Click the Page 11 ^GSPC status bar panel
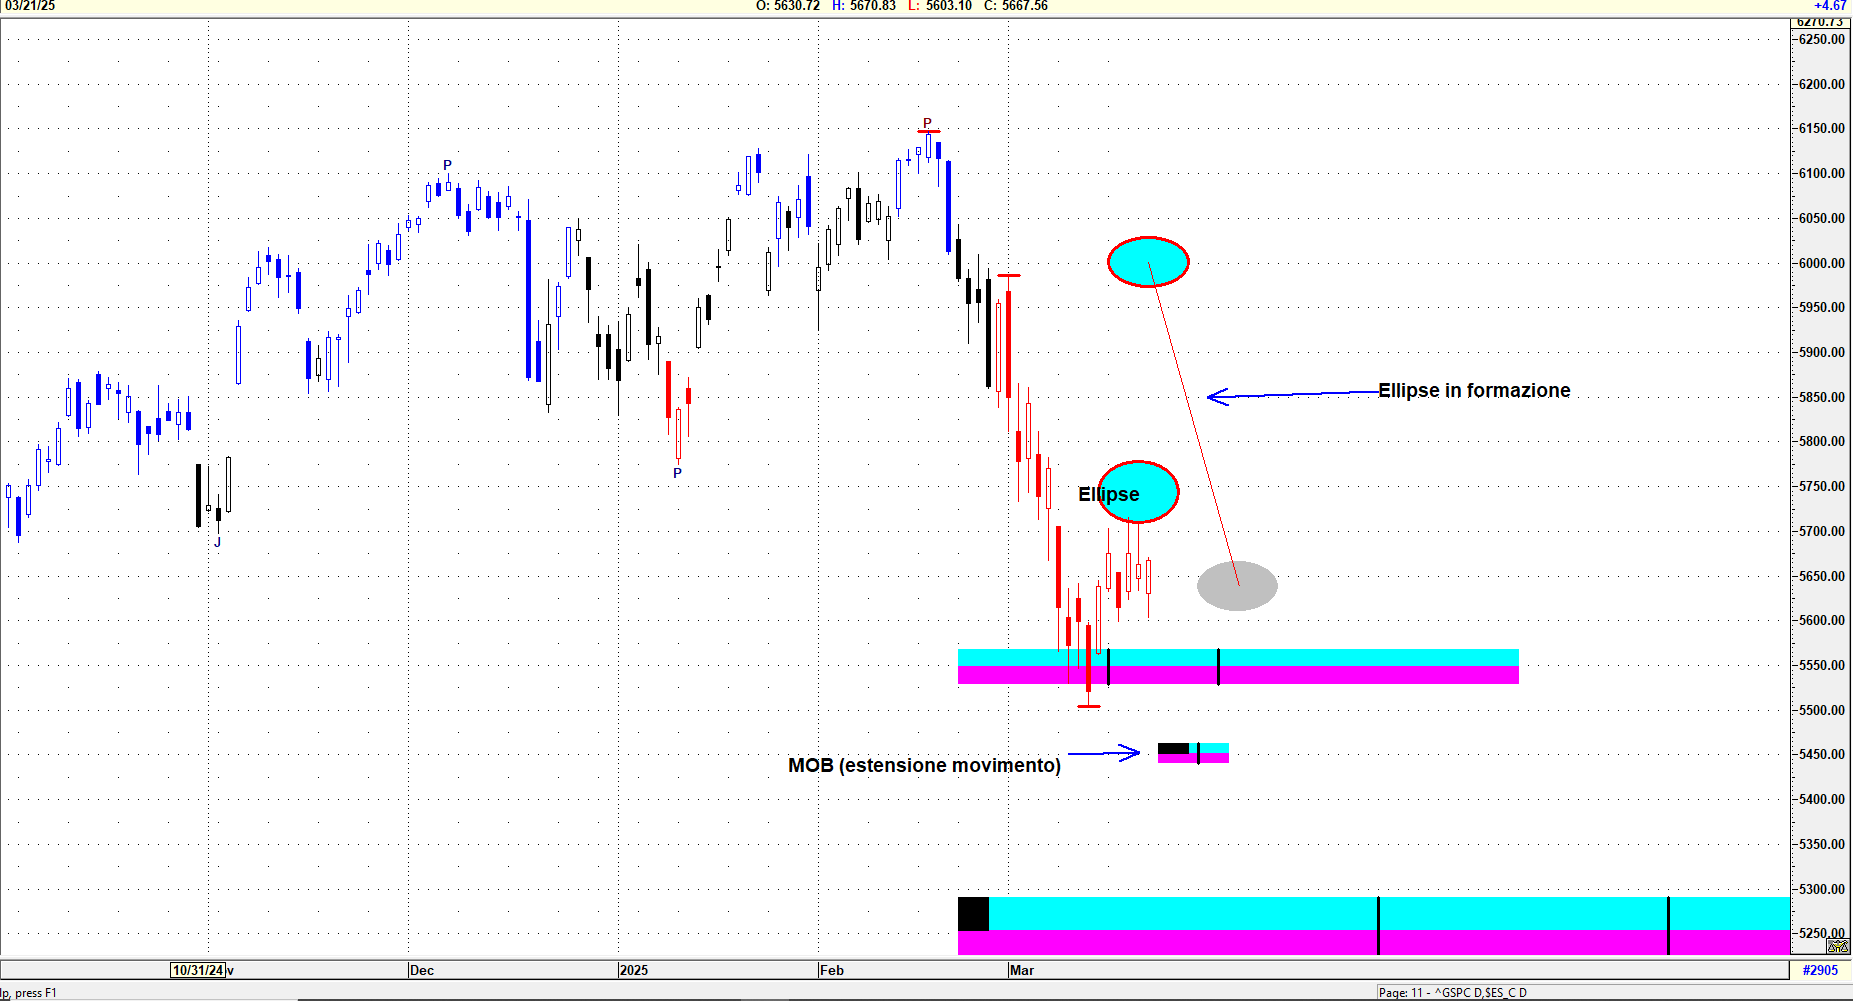The image size is (1853, 1001). click(1452, 993)
